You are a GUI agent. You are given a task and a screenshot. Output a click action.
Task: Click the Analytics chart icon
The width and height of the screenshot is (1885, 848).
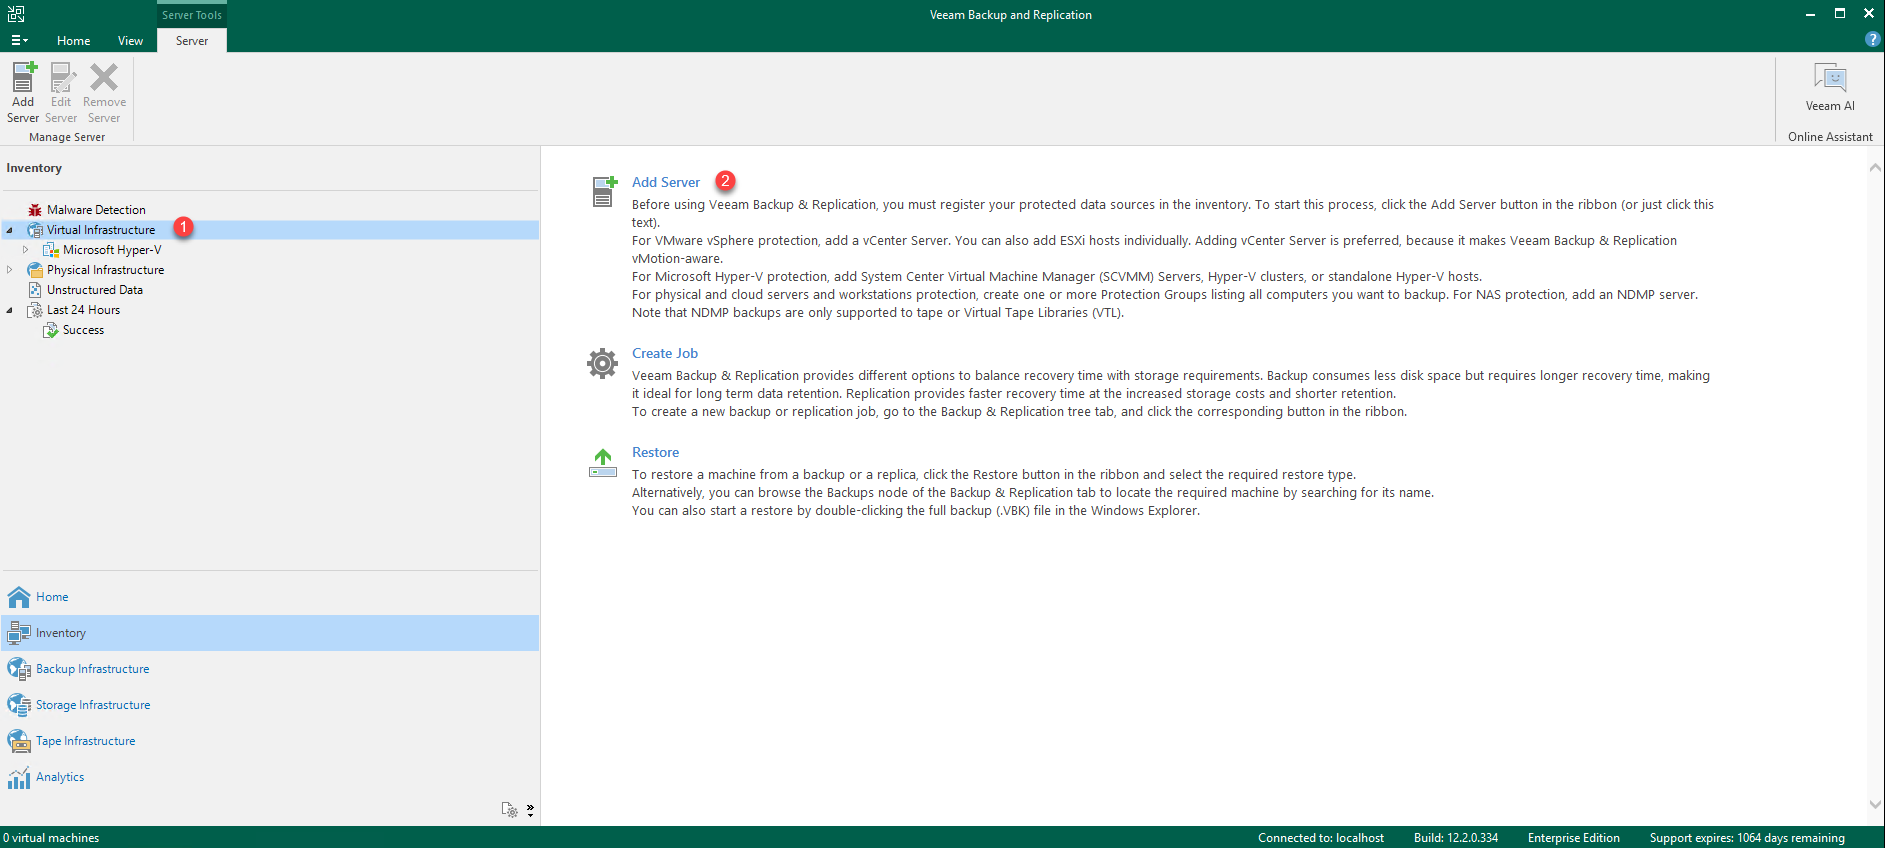tap(19, 777)
